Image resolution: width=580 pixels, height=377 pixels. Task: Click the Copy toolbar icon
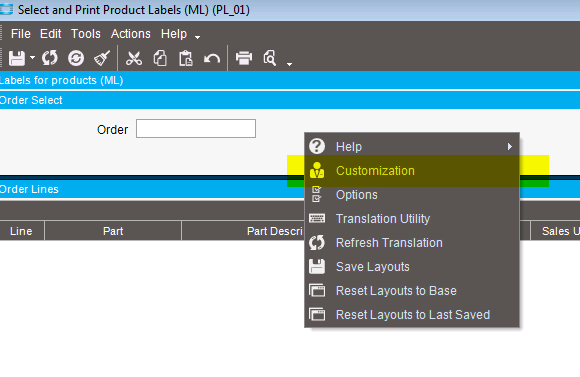point(160,58)
